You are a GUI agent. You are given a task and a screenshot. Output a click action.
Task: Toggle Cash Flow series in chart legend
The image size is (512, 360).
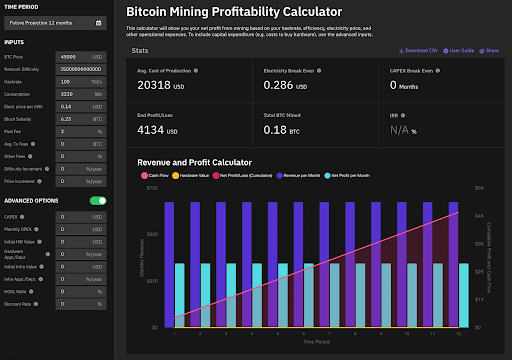click(x=154, y=176)
